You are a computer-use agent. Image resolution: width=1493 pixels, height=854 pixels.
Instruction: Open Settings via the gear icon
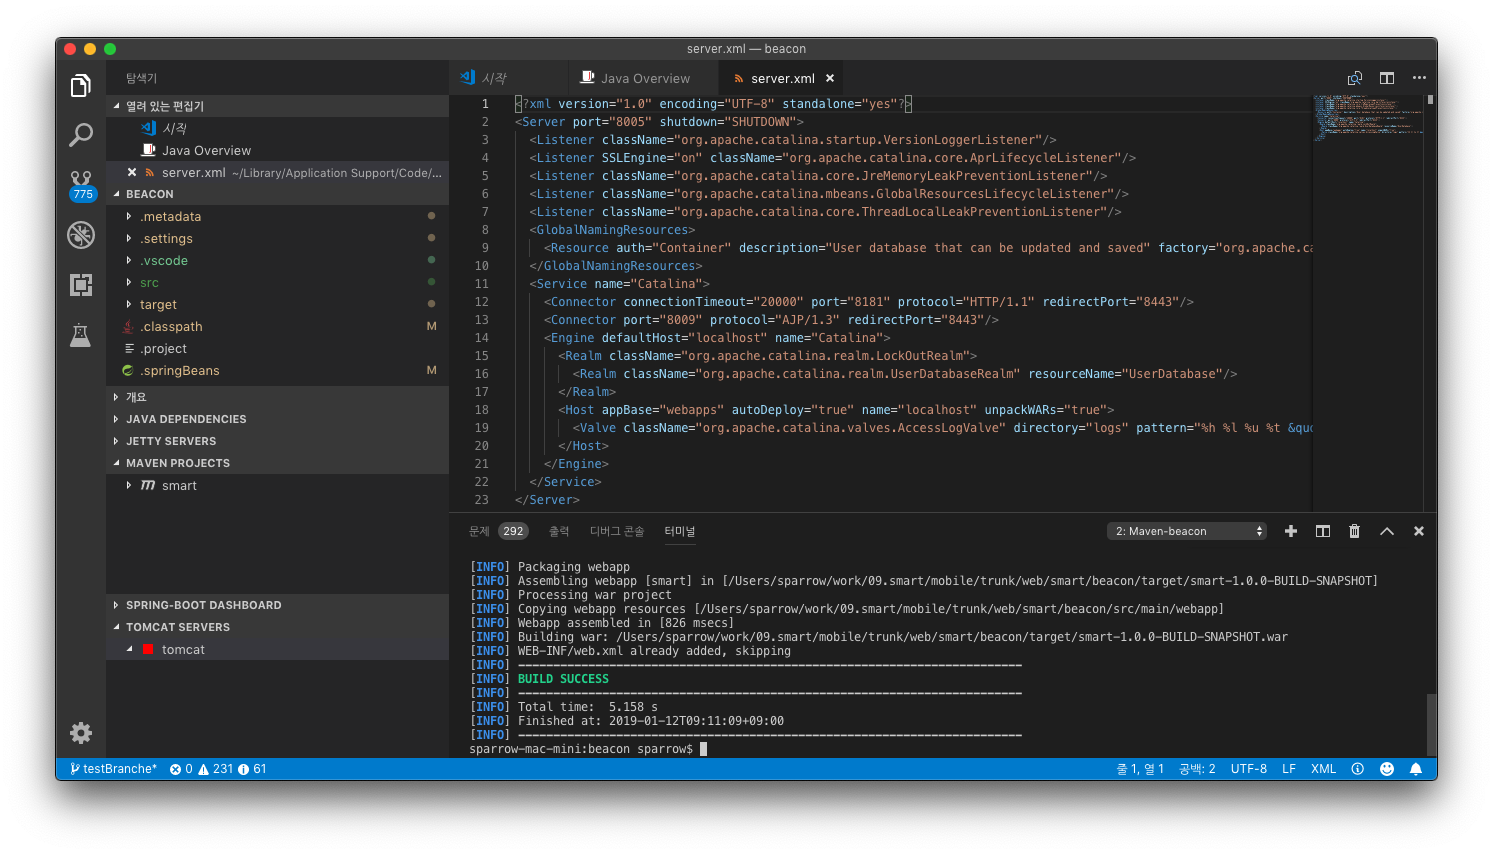click(x=80, y=733)
